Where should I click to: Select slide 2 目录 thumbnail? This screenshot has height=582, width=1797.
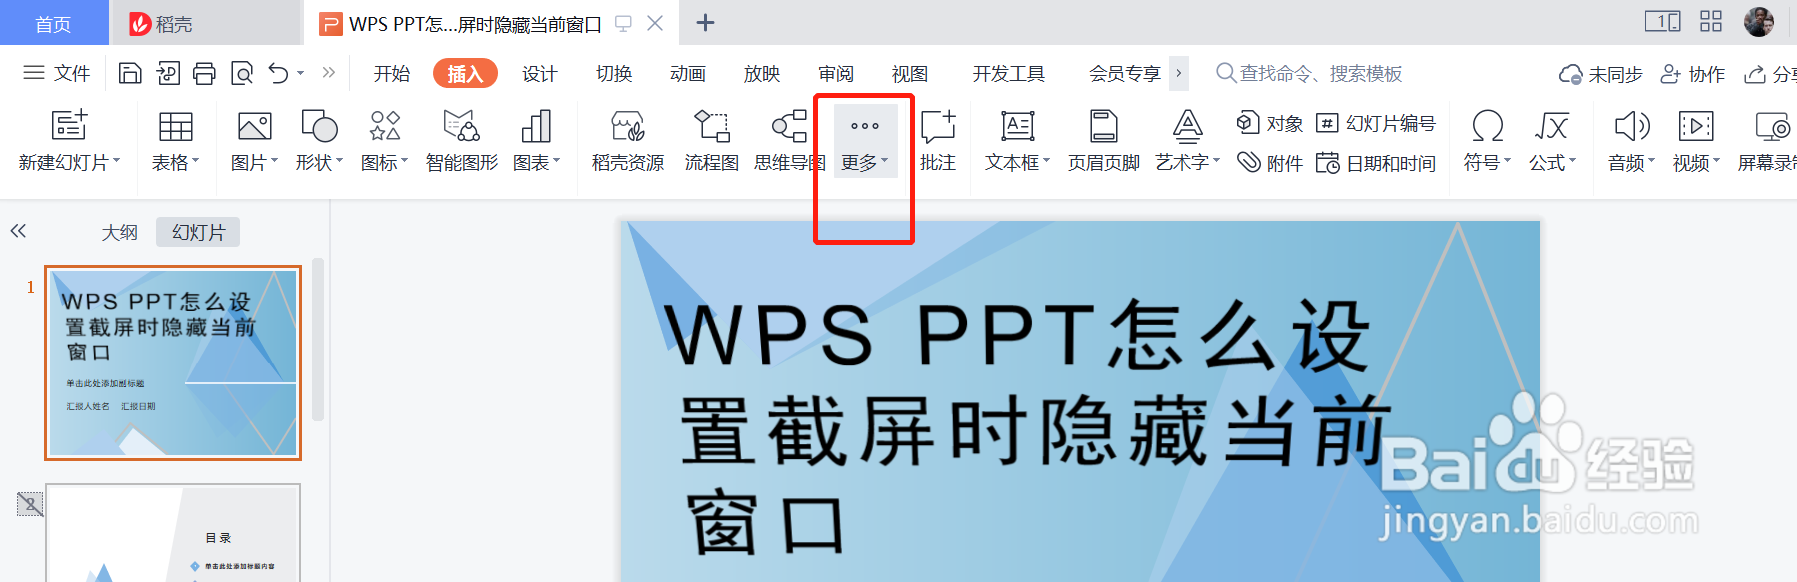tap(173, 533)
